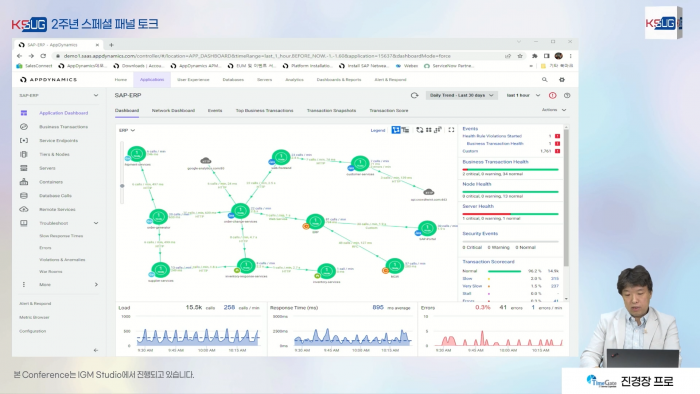Switch to the Network Dashboard tab
Viewport: 700px width, 394px height.
pyautogui.click(x=173, y=111)
